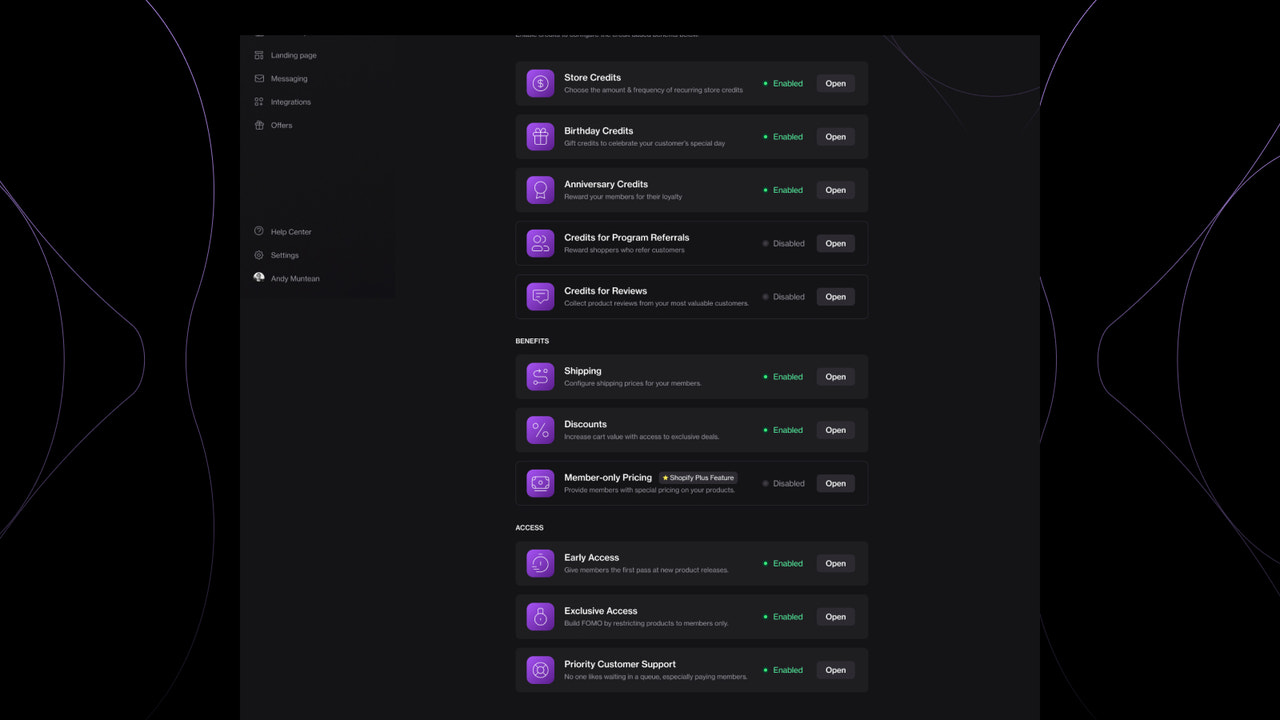The image size is (1280, 720).
Task: Select the Store Credits dollar icon
Action: (540, 83)
